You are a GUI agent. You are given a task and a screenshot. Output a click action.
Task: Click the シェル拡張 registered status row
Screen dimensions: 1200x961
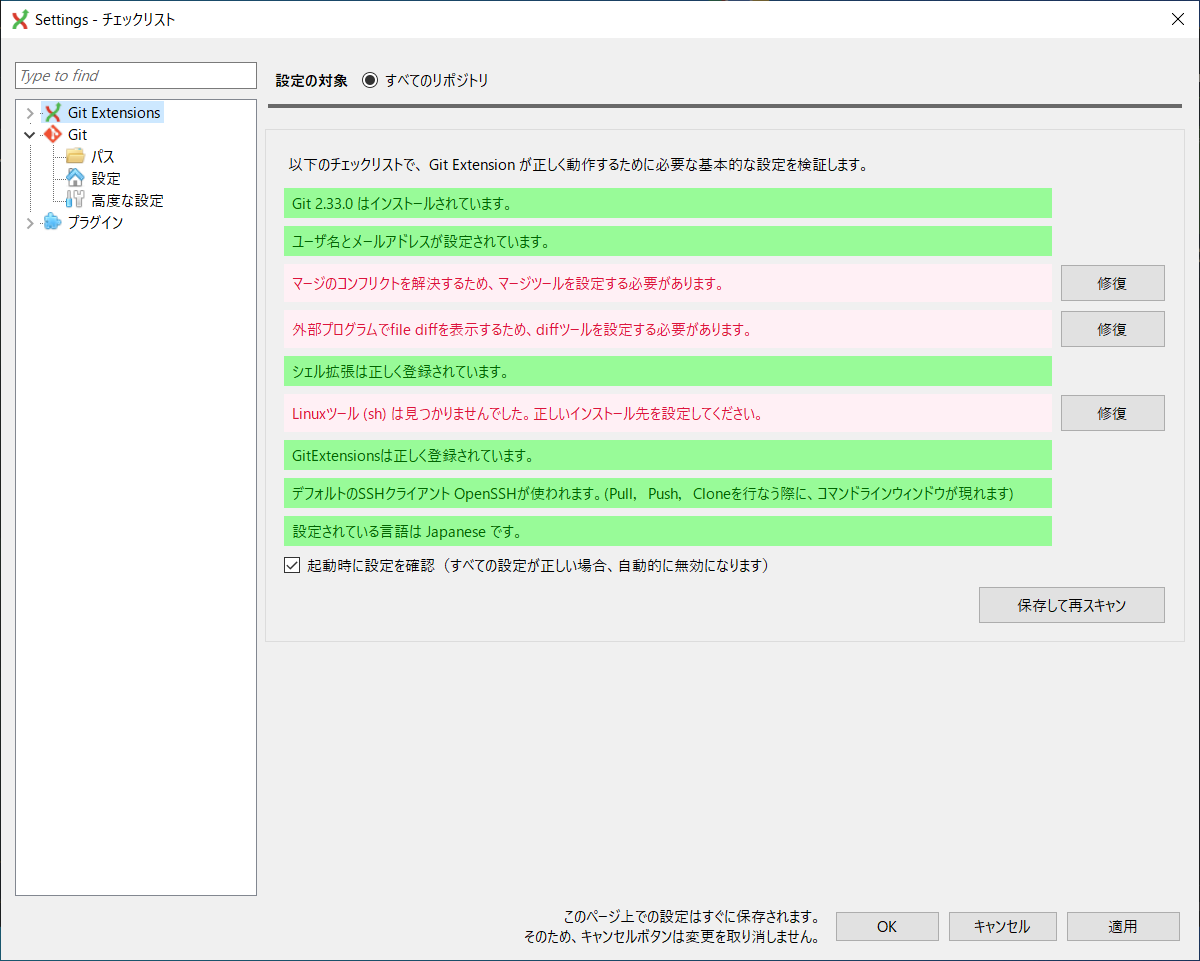coord(668,371)
